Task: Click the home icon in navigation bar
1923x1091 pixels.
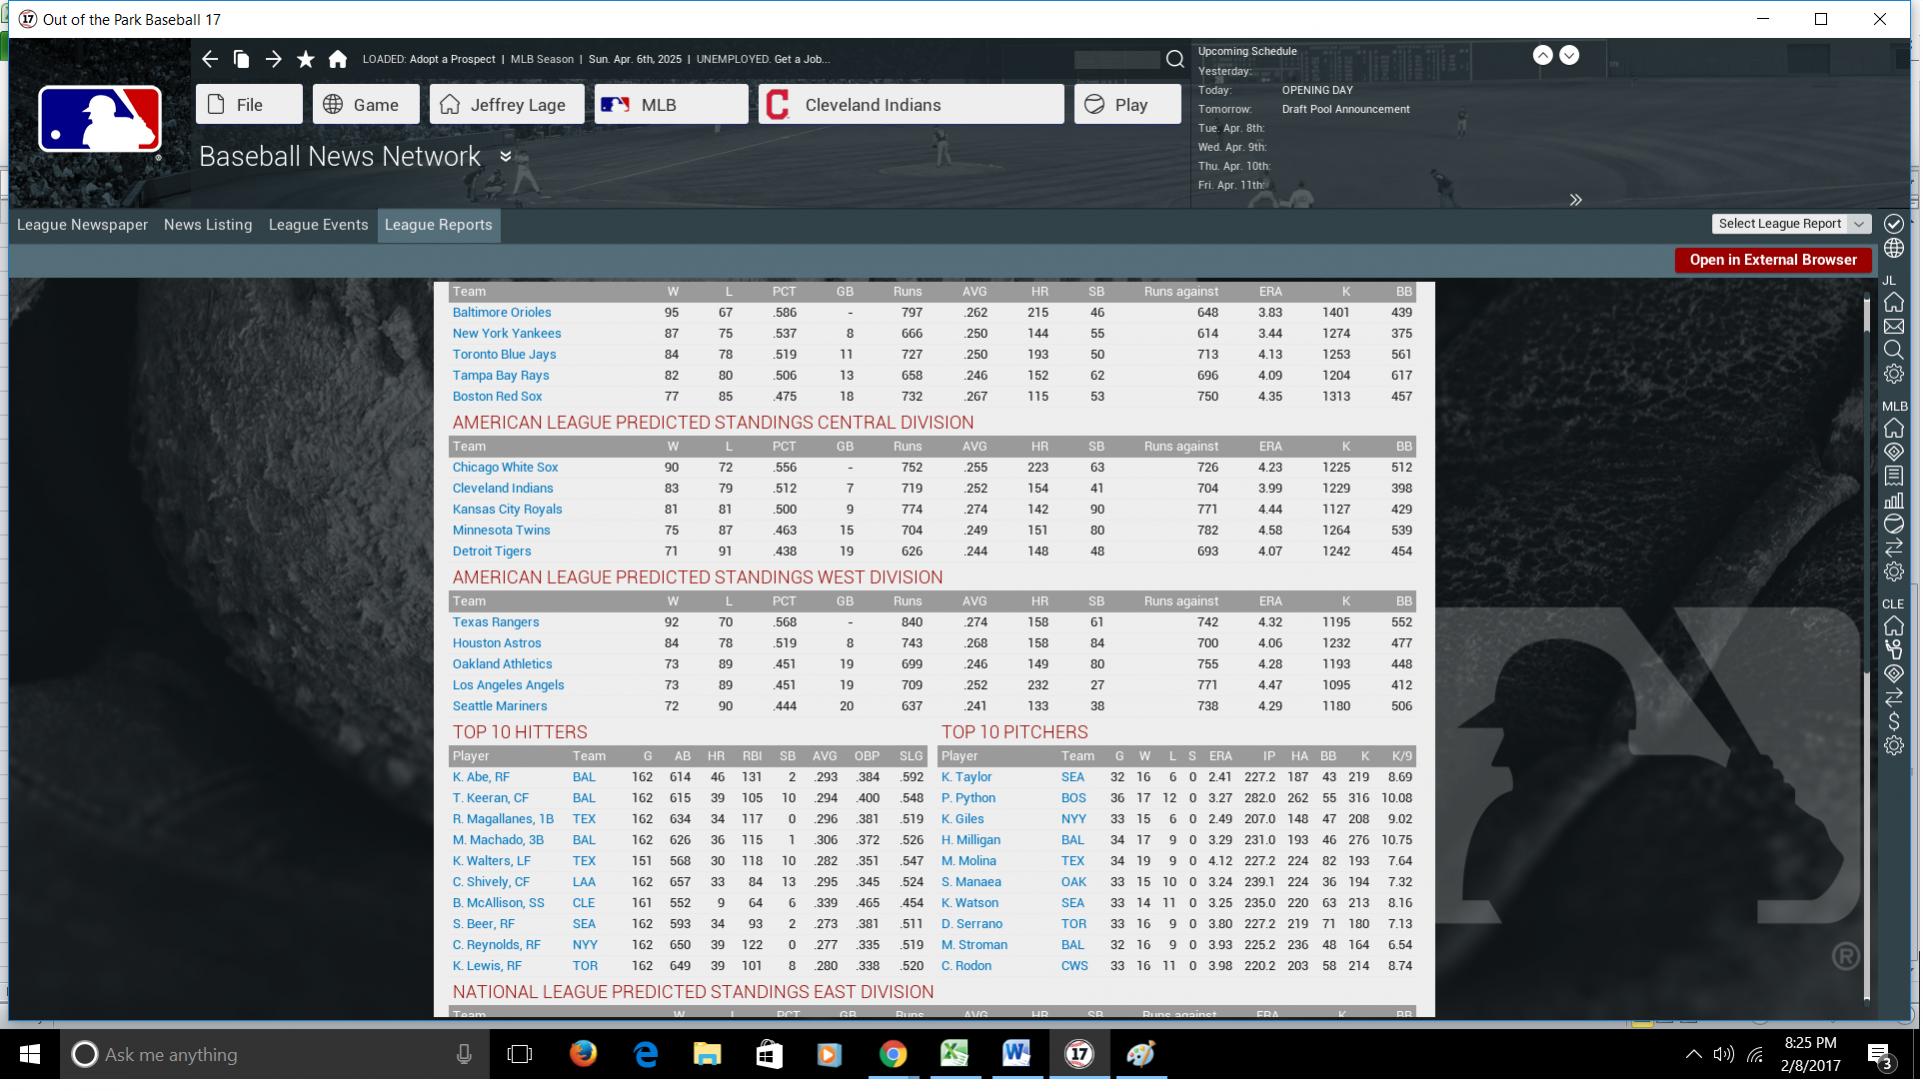Action: click(x=338, y=59)
